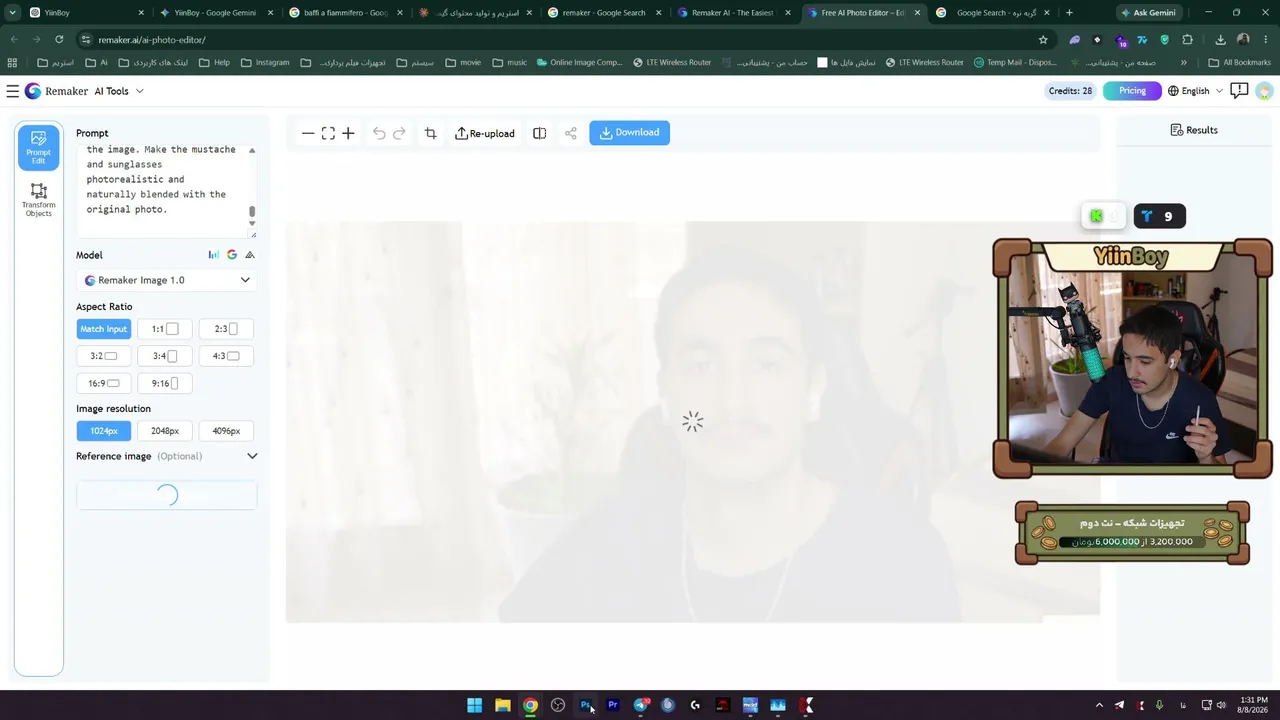This screenshot has width=1280, height=720.
Task: Open the Remaker Image 1.0 model dropdown
Action: click(x=167, y=280)
